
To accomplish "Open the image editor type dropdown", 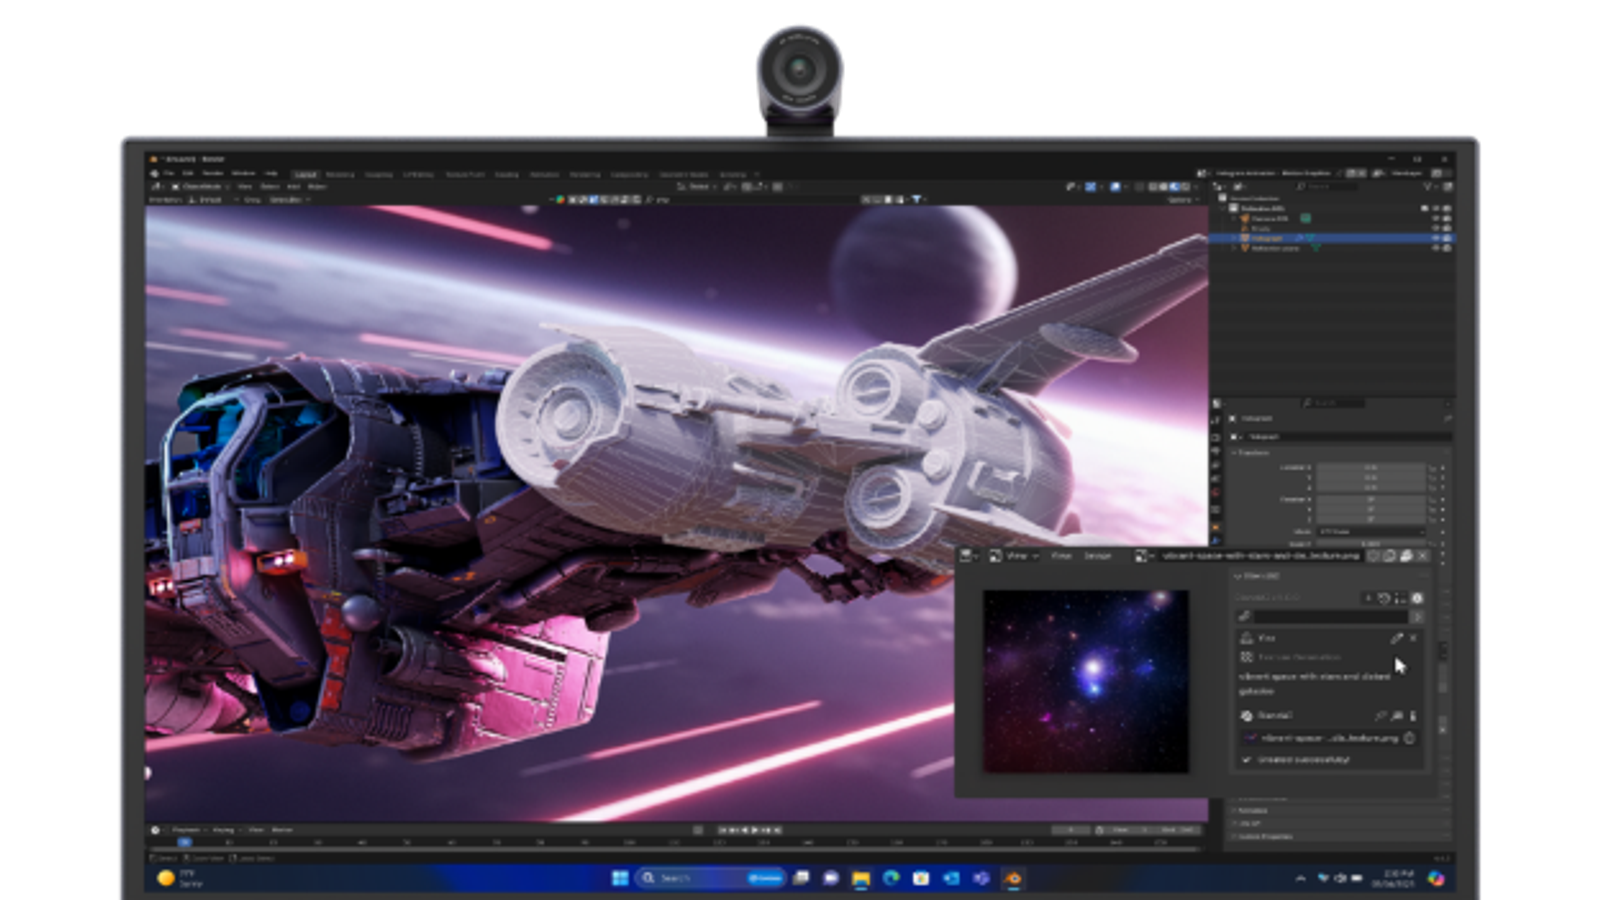I will tap(968, 555).
